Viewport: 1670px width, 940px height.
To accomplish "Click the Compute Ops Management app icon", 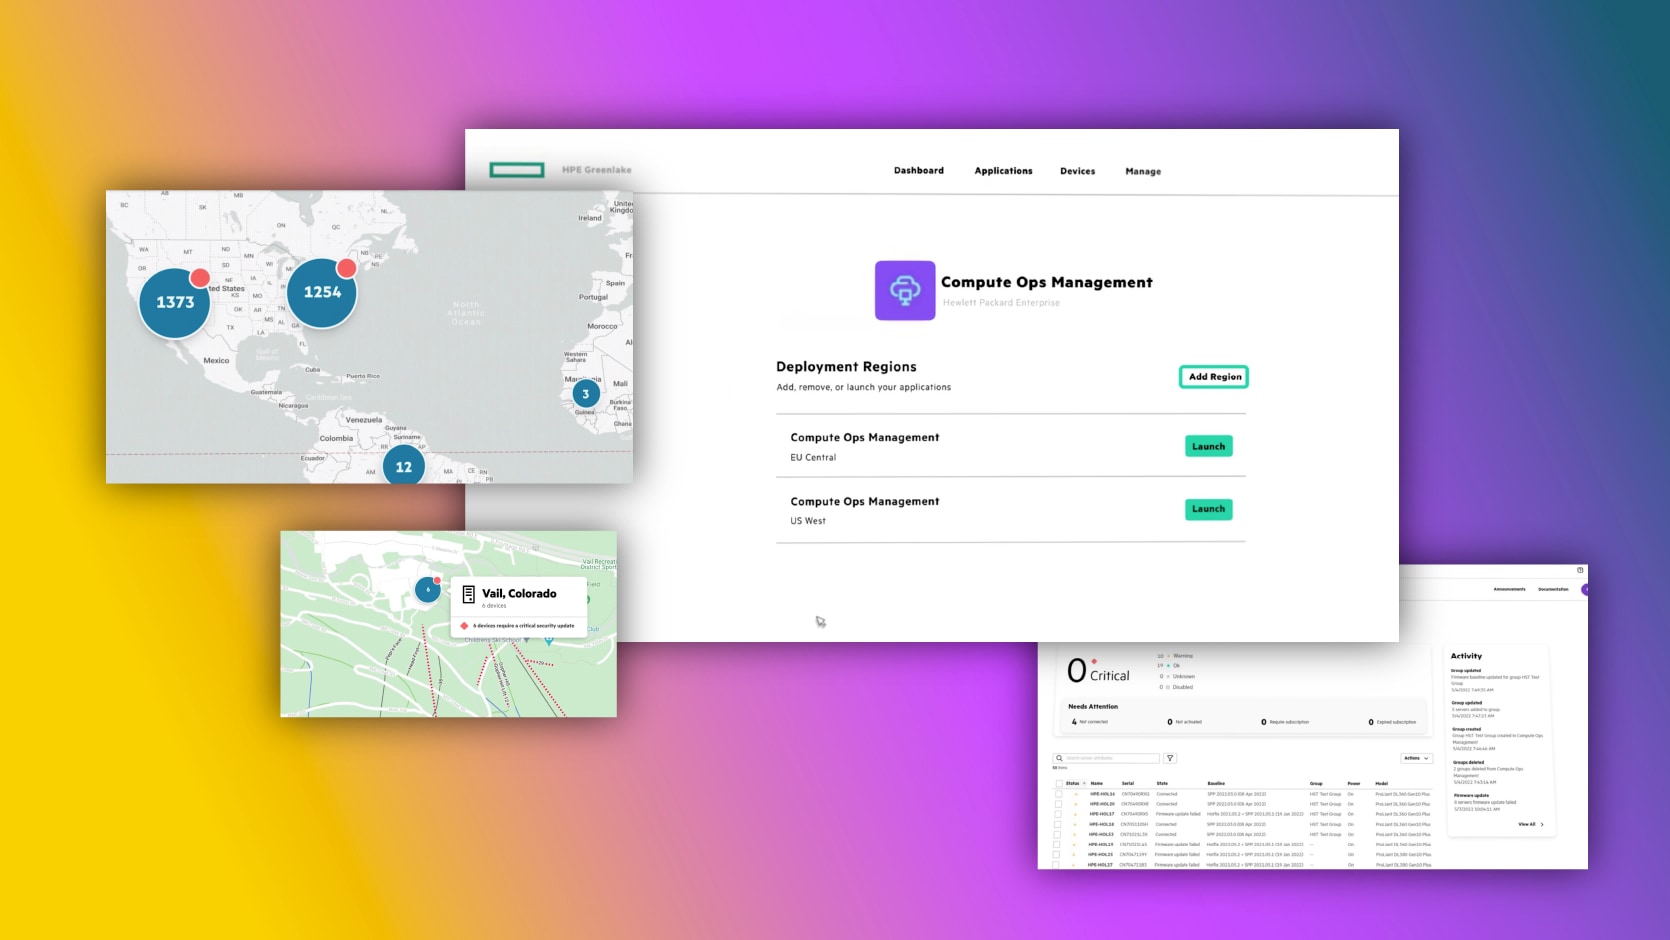I will pyautogui.click(x=904, y=291).
